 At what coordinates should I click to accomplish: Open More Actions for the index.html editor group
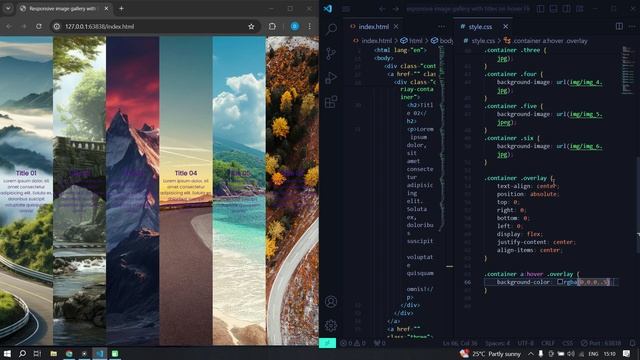tap(442, 27)
